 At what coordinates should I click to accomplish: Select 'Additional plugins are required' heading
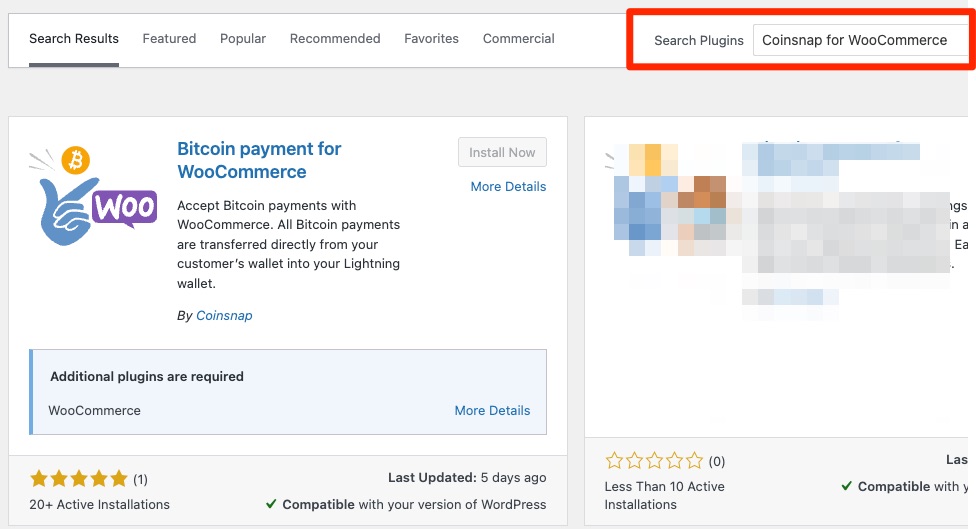click(x=147, y=377)
